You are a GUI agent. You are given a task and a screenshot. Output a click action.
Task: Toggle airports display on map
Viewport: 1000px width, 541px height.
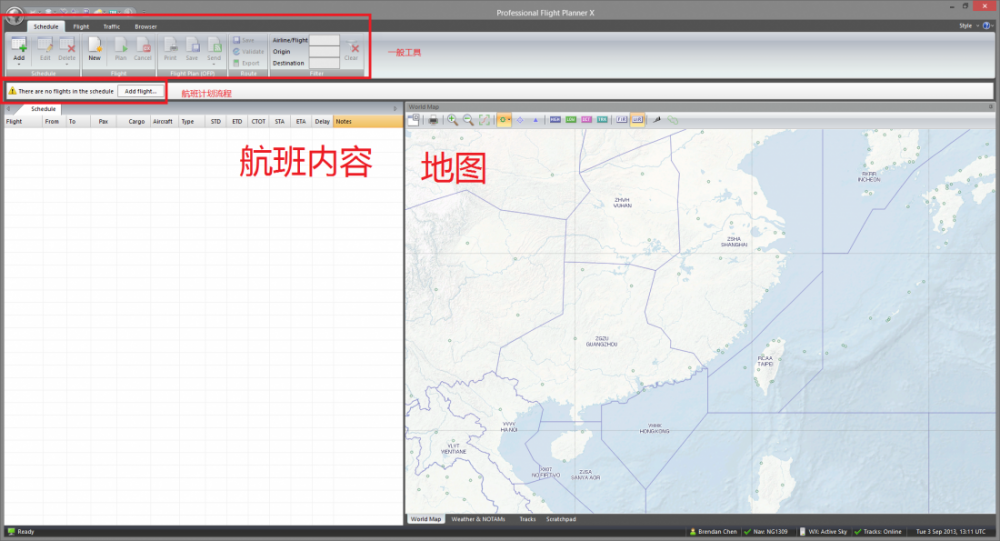coord(504,120)
